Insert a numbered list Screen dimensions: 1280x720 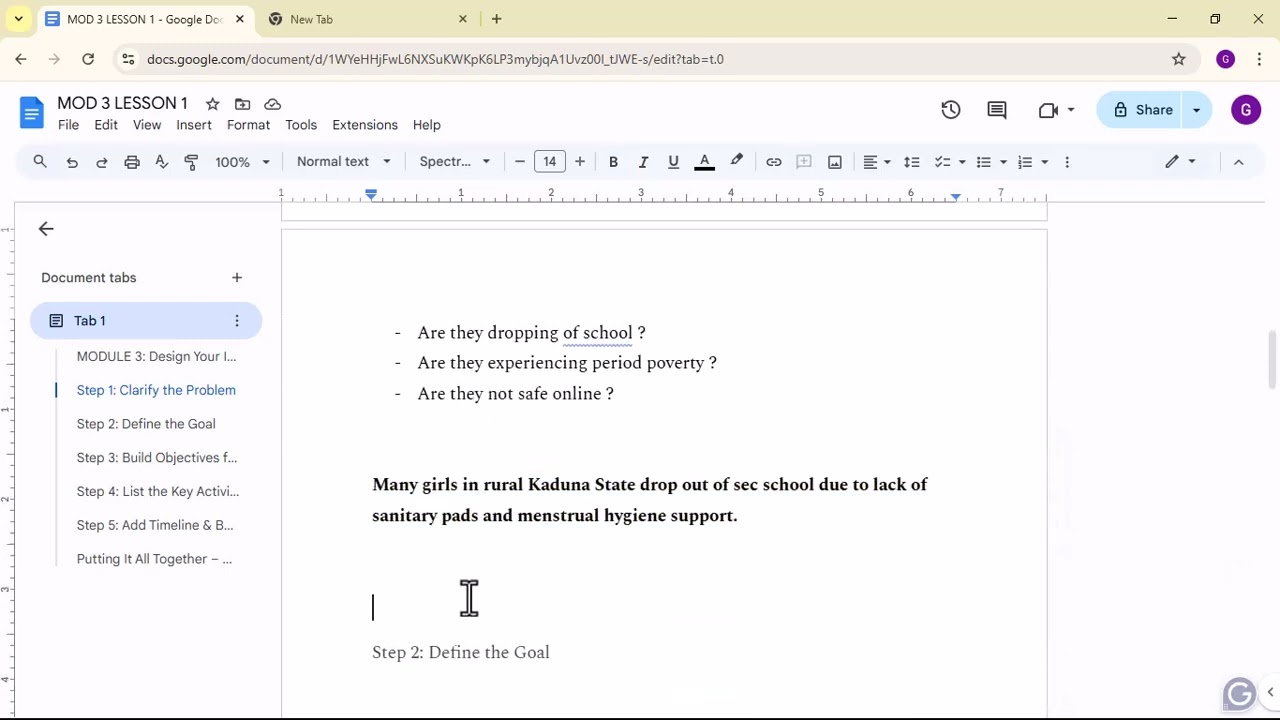[1025, 162]
